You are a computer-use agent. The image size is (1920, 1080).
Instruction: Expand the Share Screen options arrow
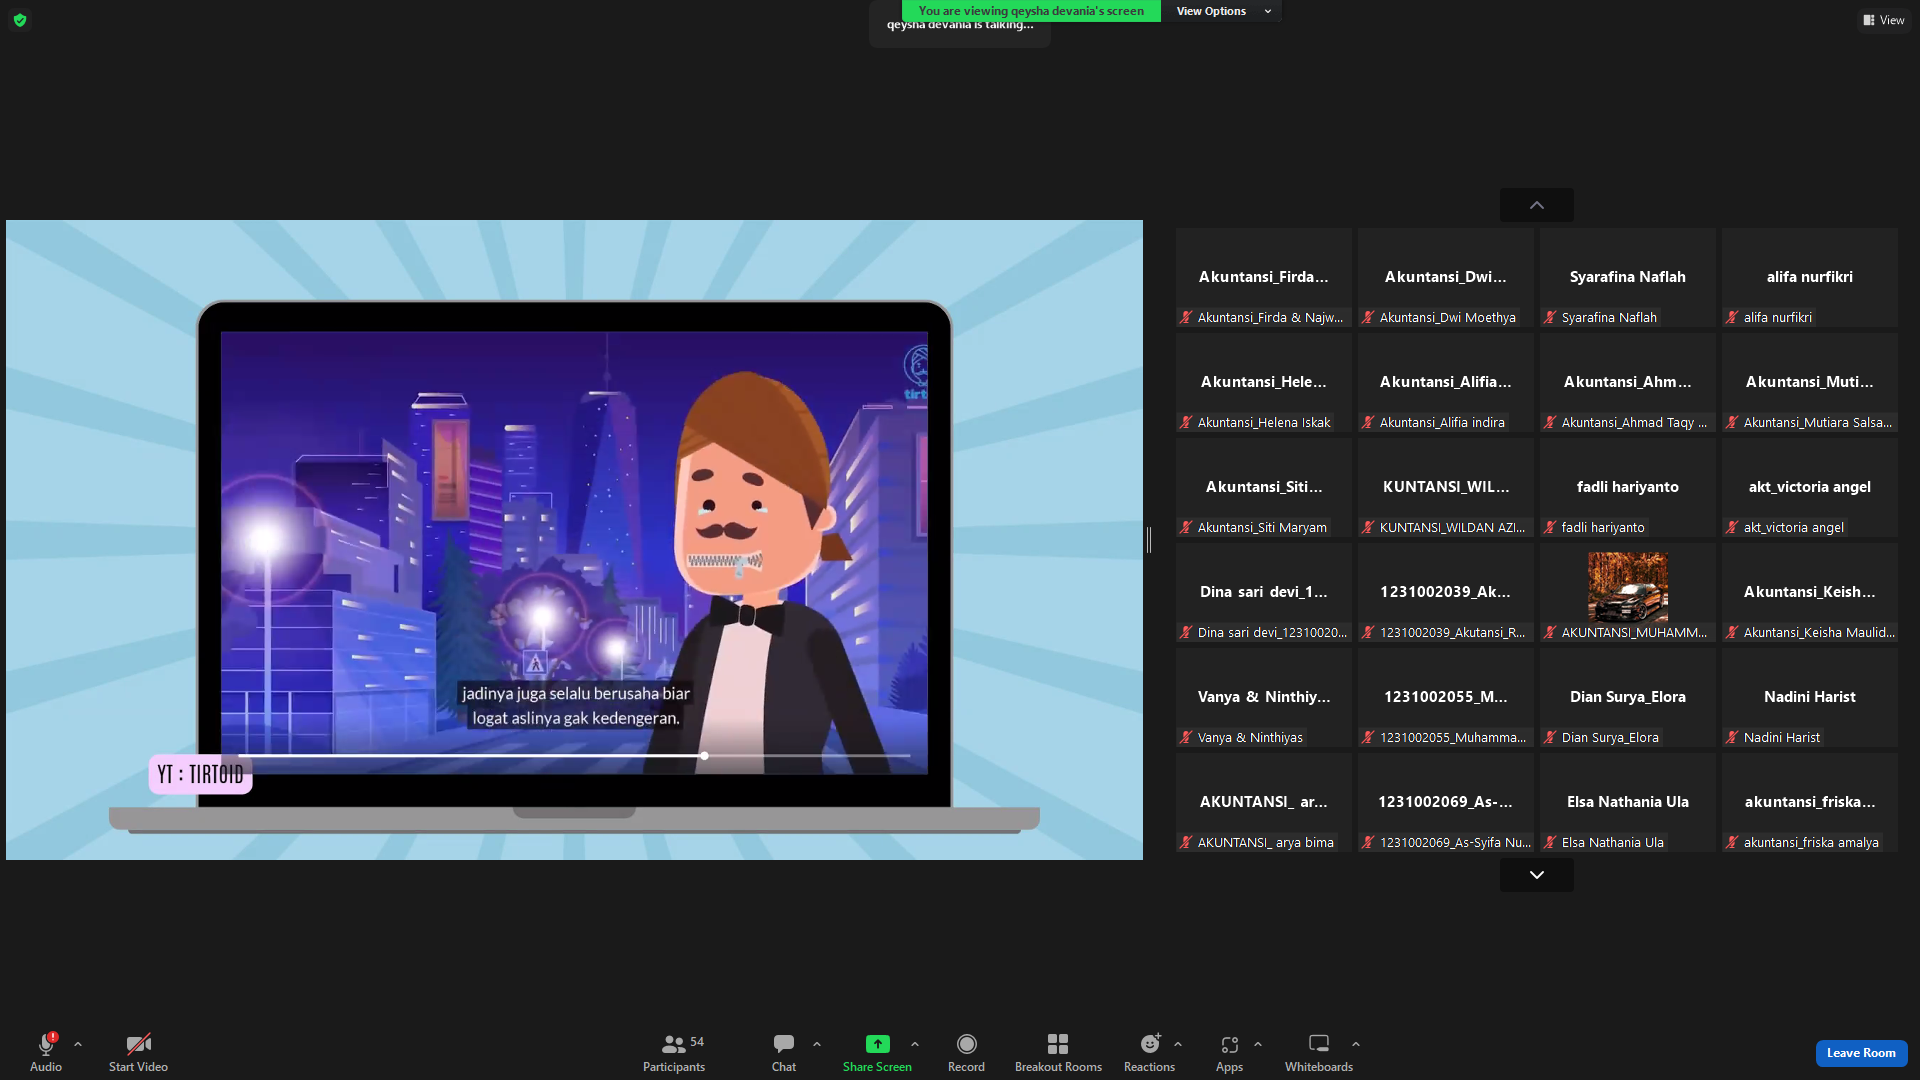[915, 1044]
